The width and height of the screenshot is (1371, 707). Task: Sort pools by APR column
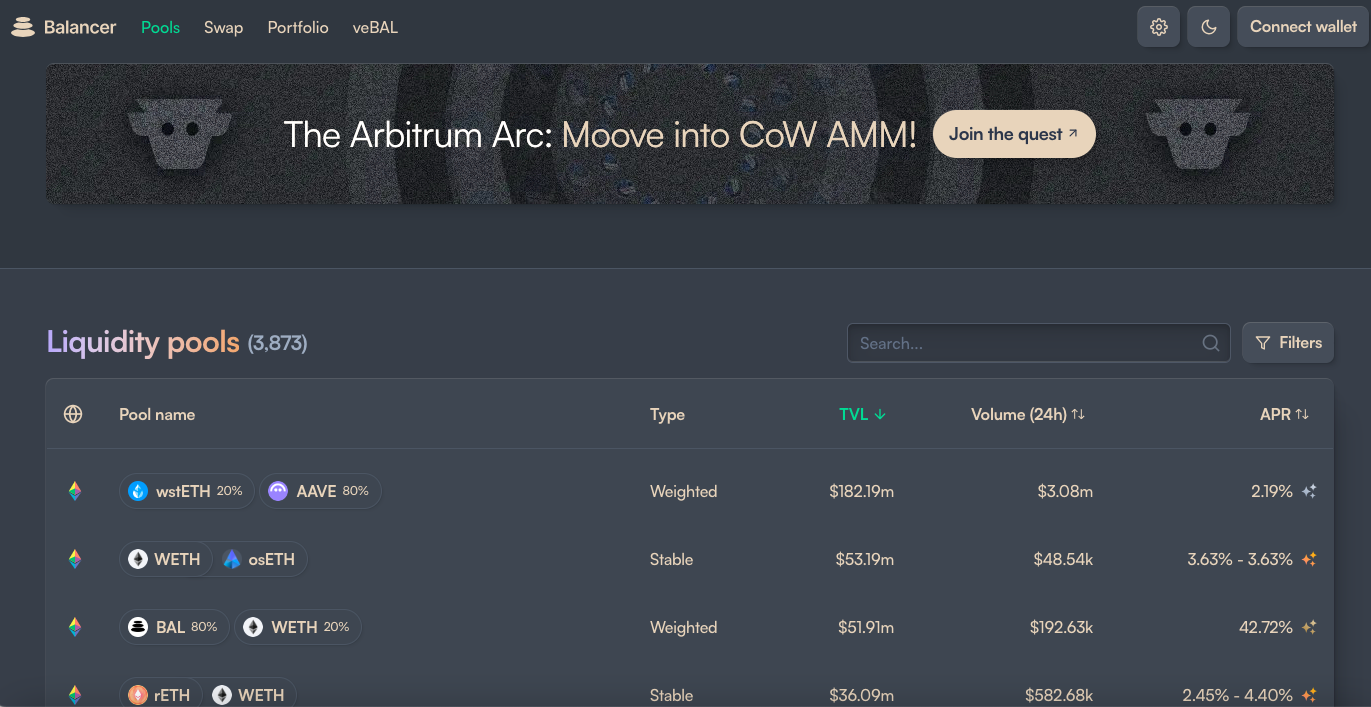[x=1284, y=414]
